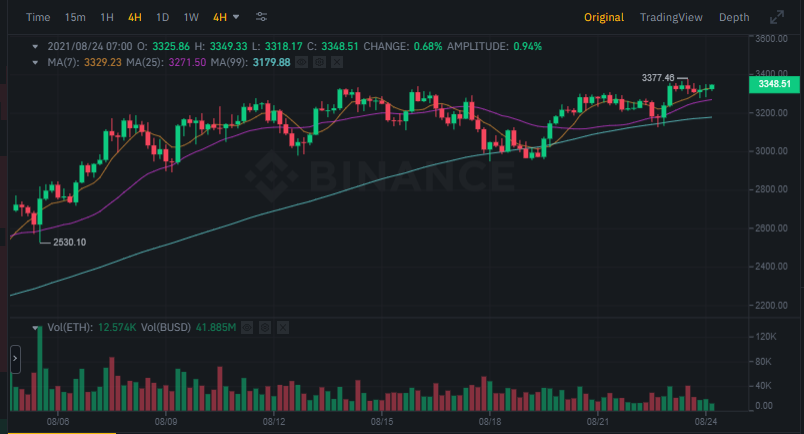Screen dimensions: 804x434
Task: Collapse the OHLC info row
Action: (x=36, y=46)
